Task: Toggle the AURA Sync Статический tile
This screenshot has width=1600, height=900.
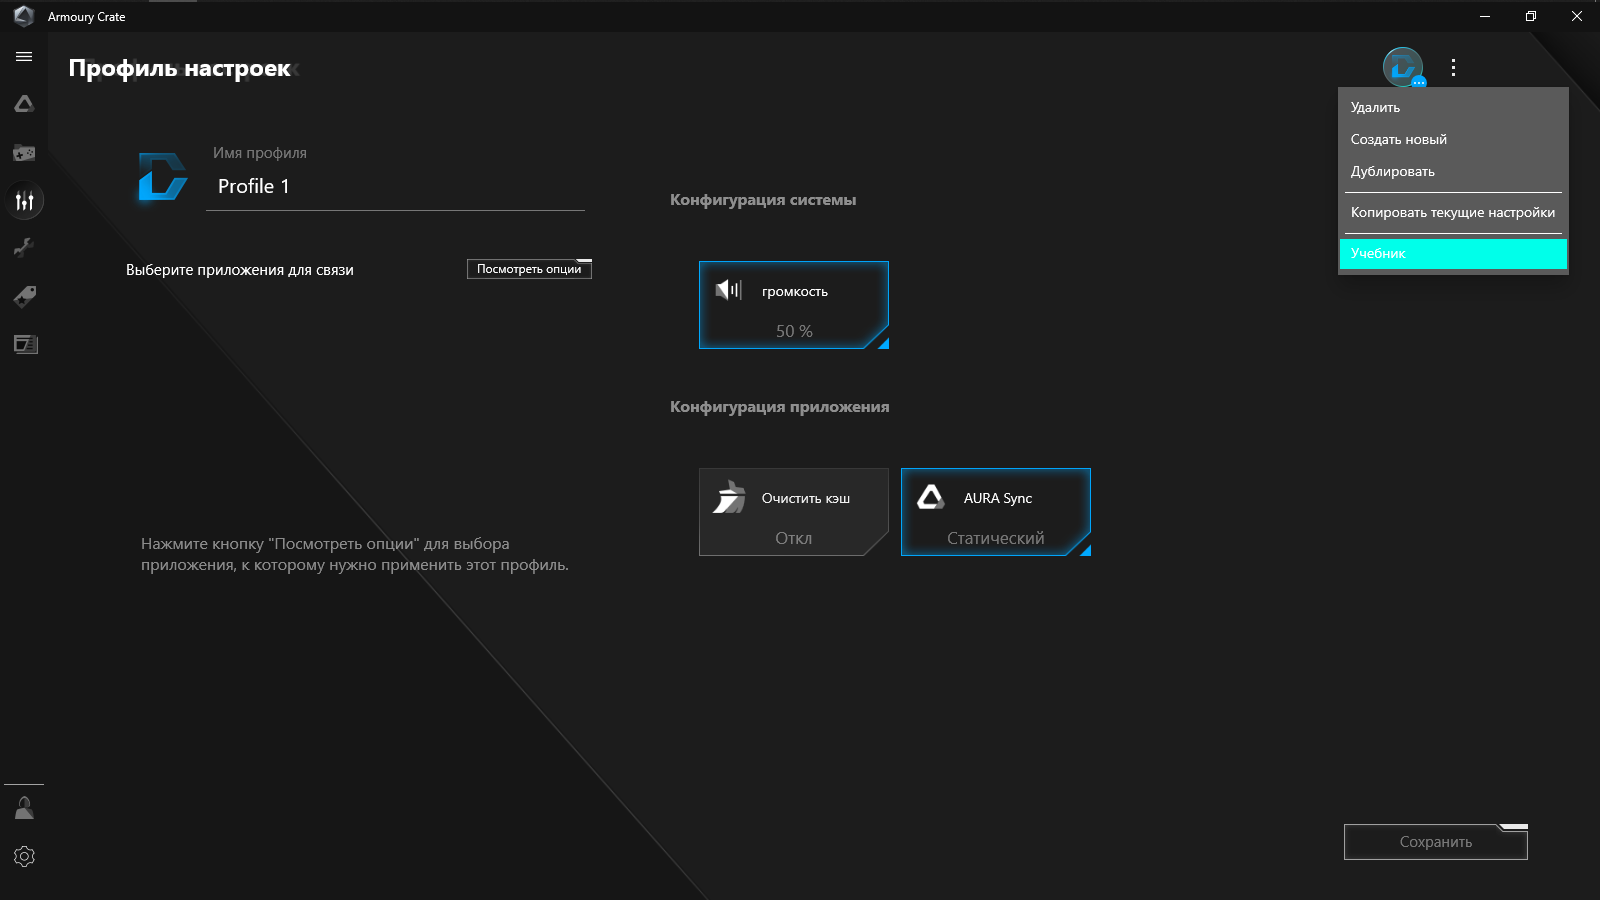Action: (x=996, y=512)
